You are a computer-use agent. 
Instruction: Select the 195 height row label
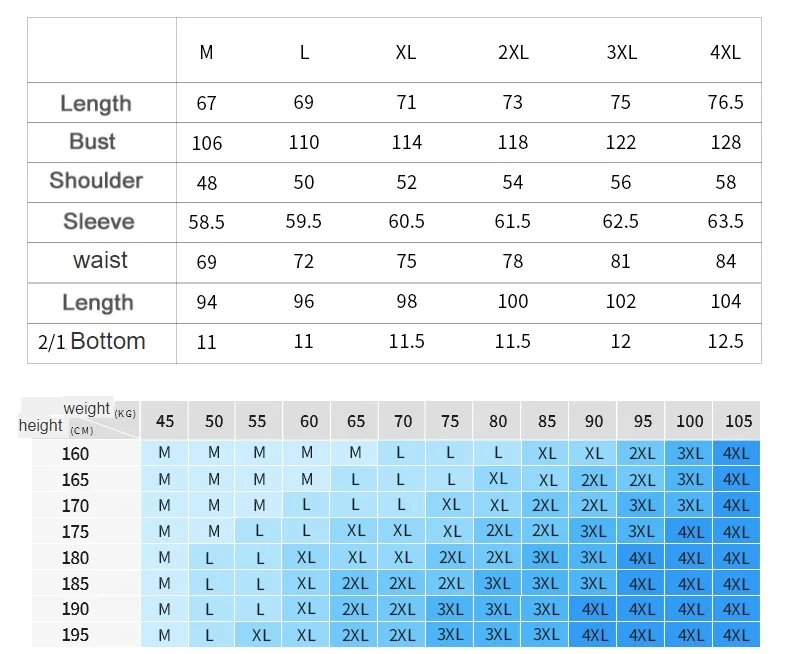tap(75, 635)
